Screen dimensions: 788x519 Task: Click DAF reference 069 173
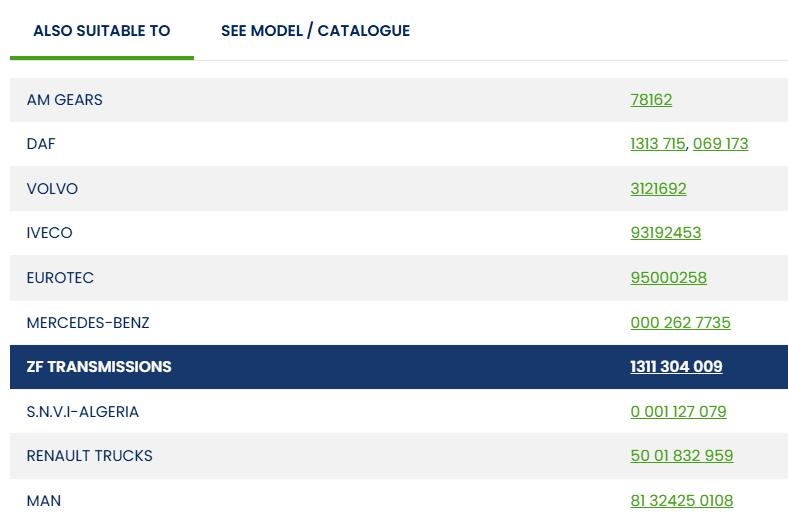720,144
